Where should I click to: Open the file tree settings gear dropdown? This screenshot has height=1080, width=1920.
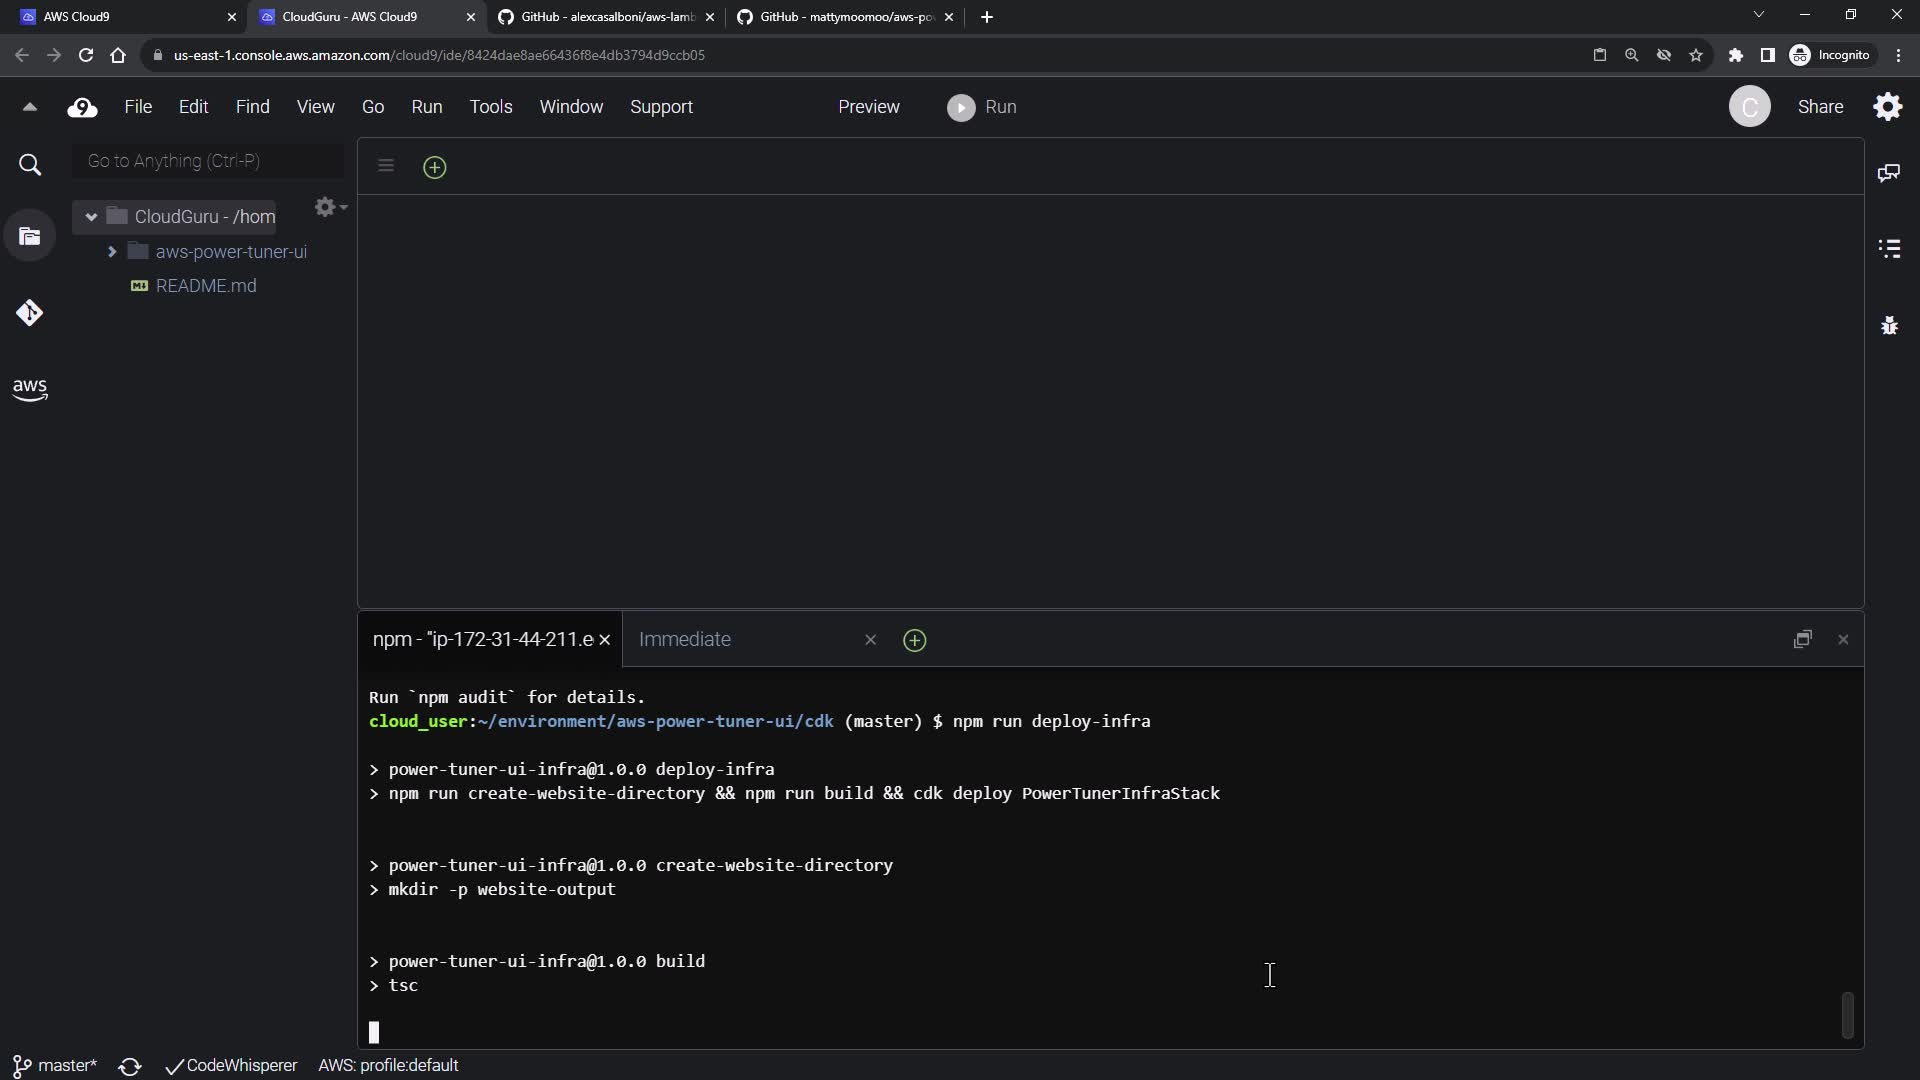(x=329, y=207)
